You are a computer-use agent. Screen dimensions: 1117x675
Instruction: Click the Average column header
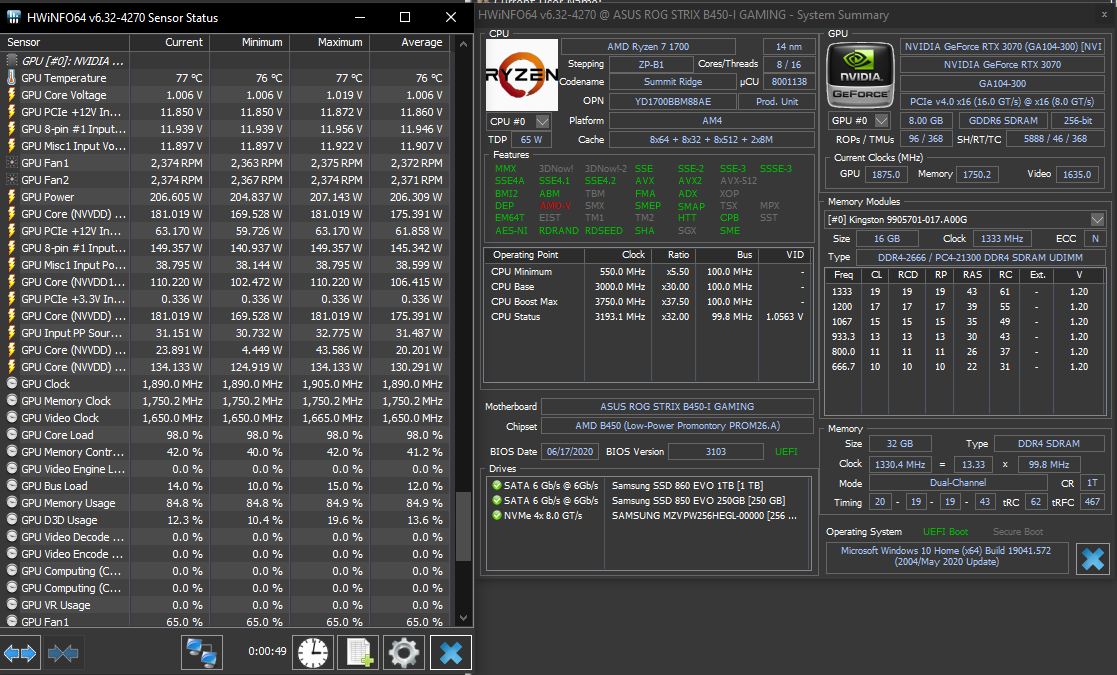click(x=410, y=42)
